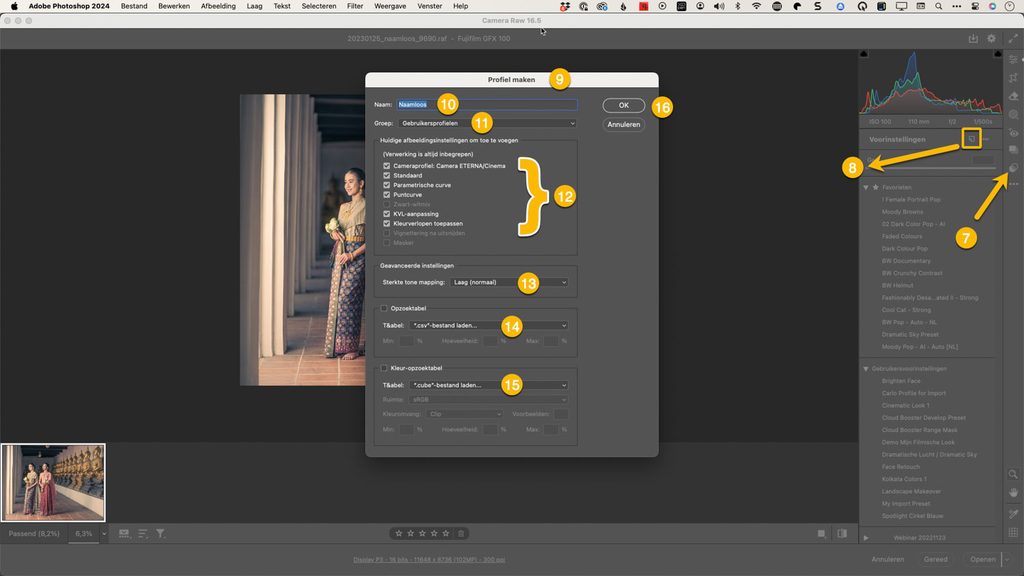Click the save image download icon

pyautogui.click(x=973, y=39)
